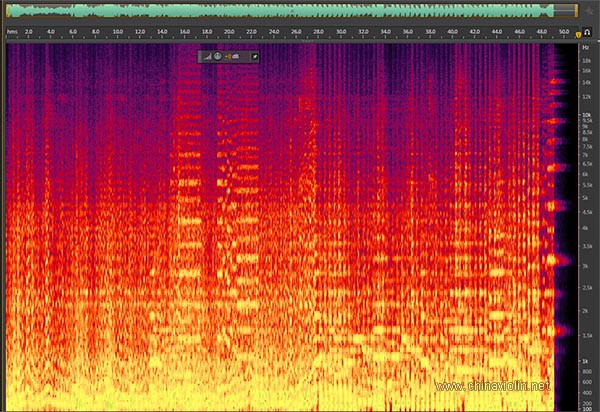600x412 pixels.
Task: Click the 10k label on frequency ruler
Action: coord(586,114)
